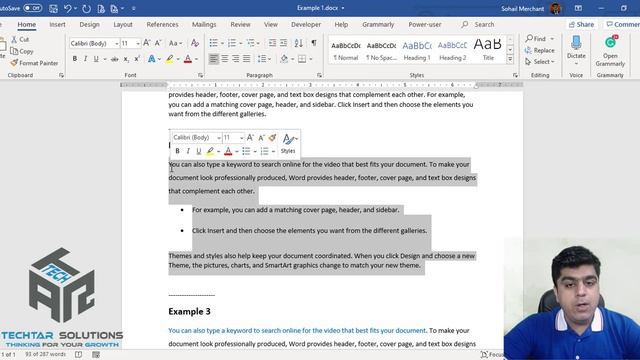The image size is (640, 360).
Task: Click ribbon Text Highlight Color swatch
Action: (x=170, y=59)
